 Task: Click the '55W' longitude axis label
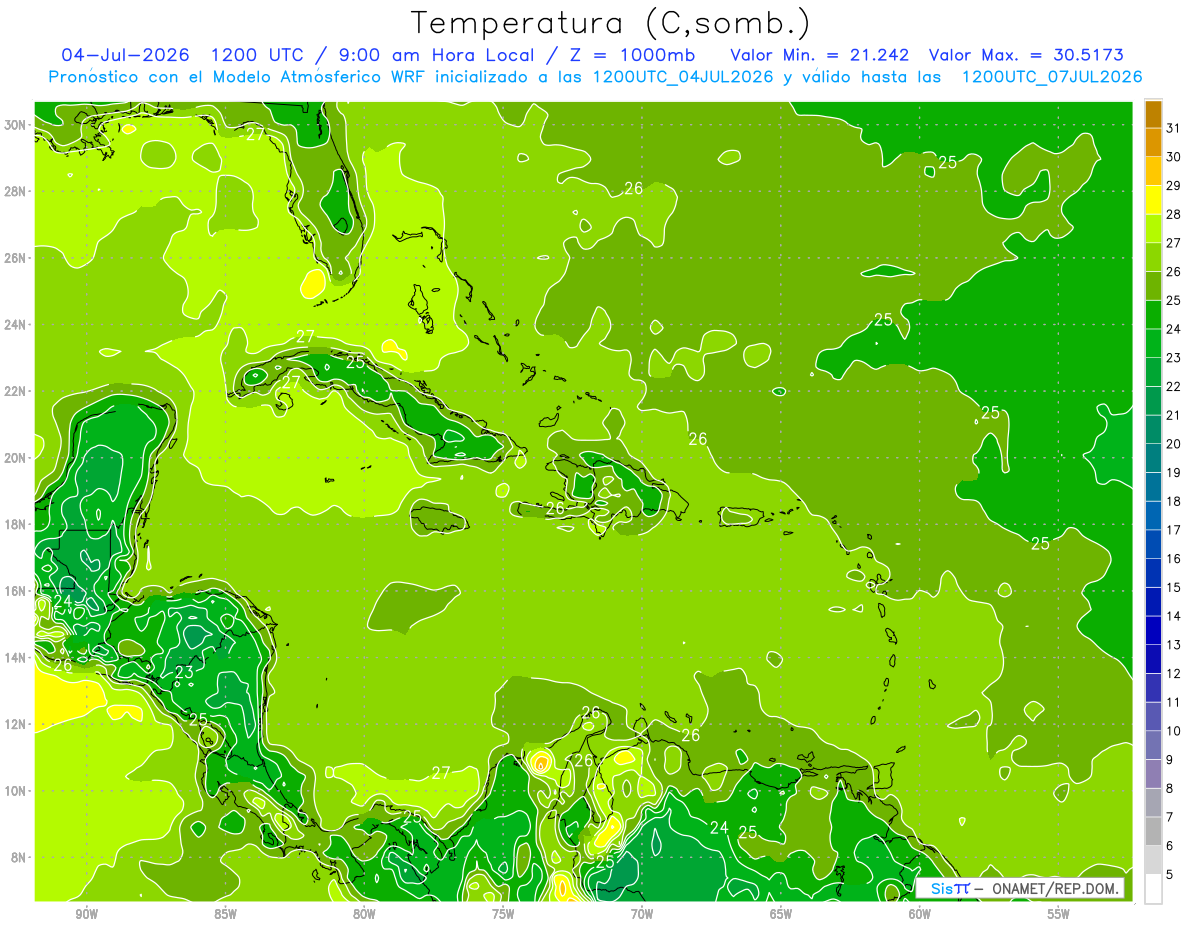tap(1059, 914)
